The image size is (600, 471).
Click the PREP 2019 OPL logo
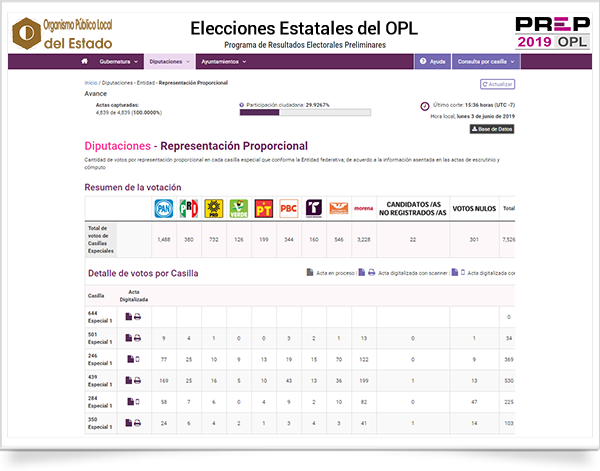(x=552, y=33)
